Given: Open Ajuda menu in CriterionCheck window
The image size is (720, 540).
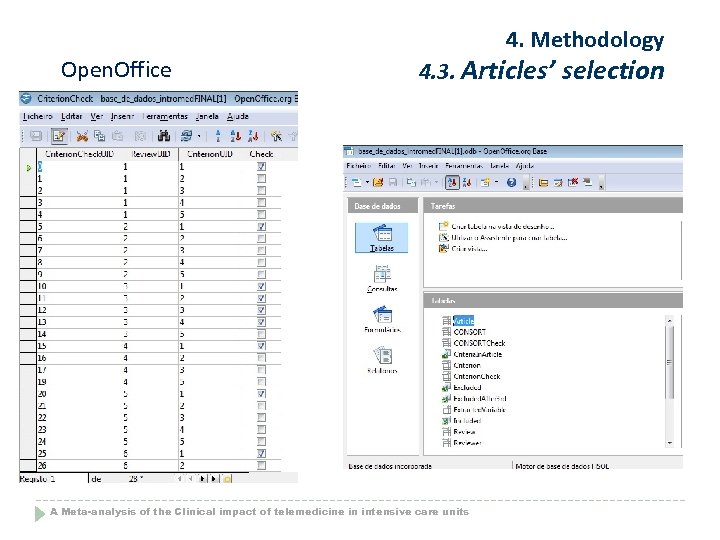Looking at the screenshot, I should [x=238, y=117].
